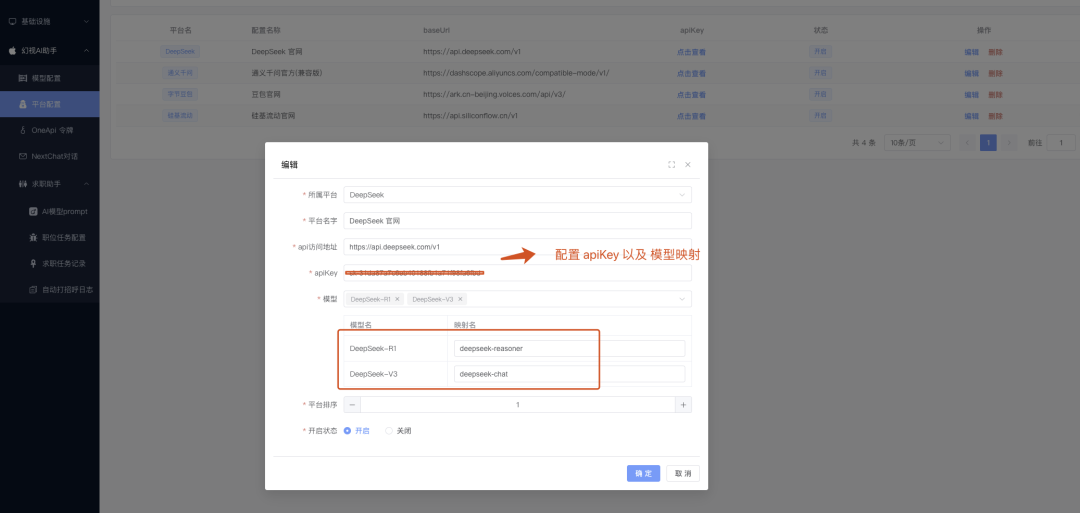
Task: Click the 确定 button
Action: 643,473
